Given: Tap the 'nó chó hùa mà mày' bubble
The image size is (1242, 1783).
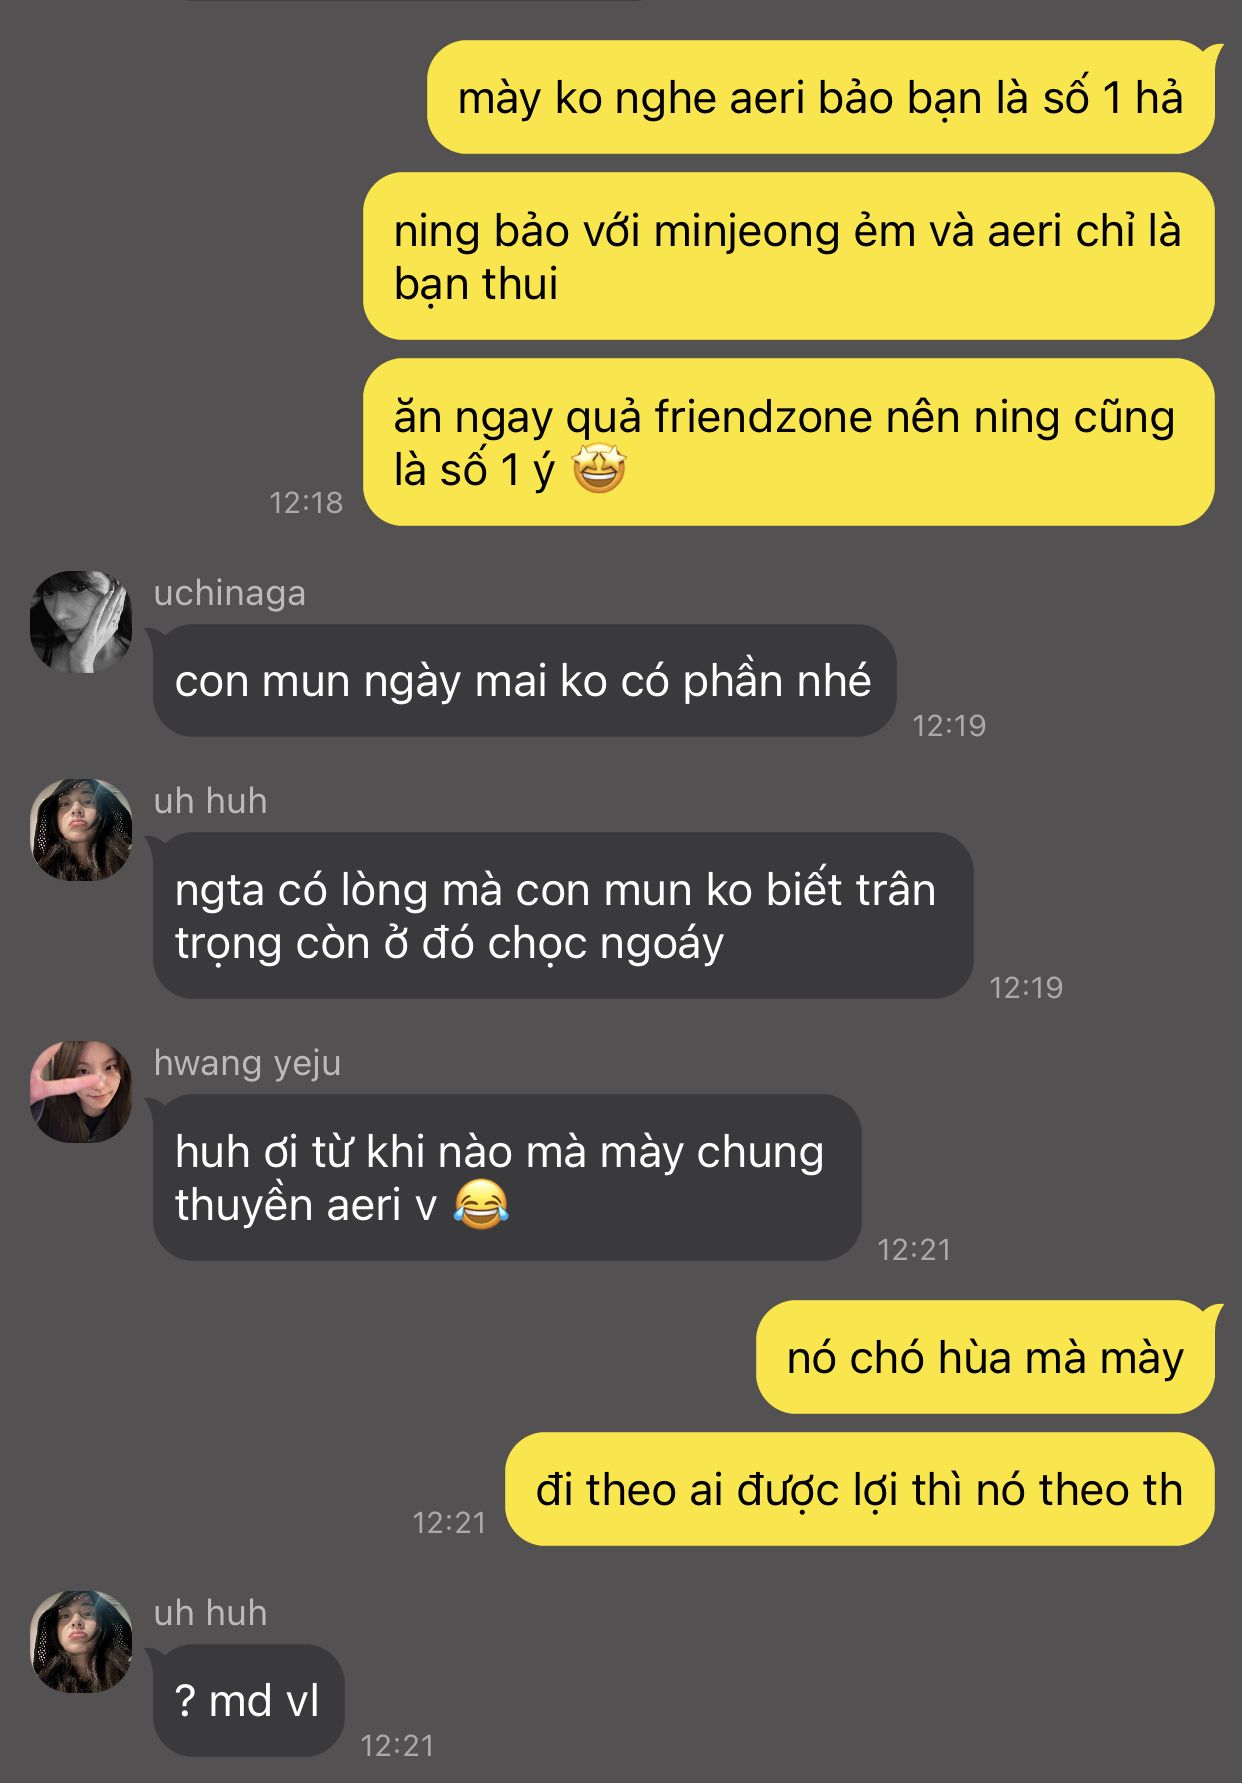Looking at the screenshot, I should [x=985, y=1357].
